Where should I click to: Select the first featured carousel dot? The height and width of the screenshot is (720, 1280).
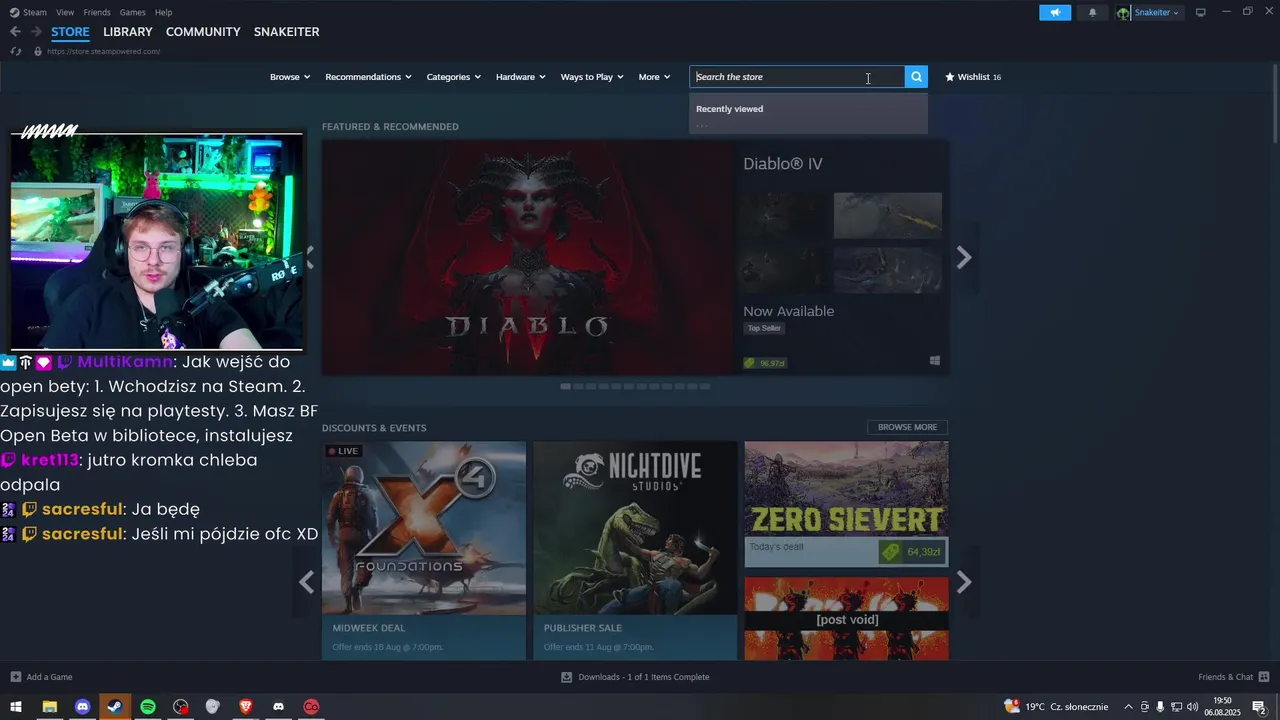point(565,386)
